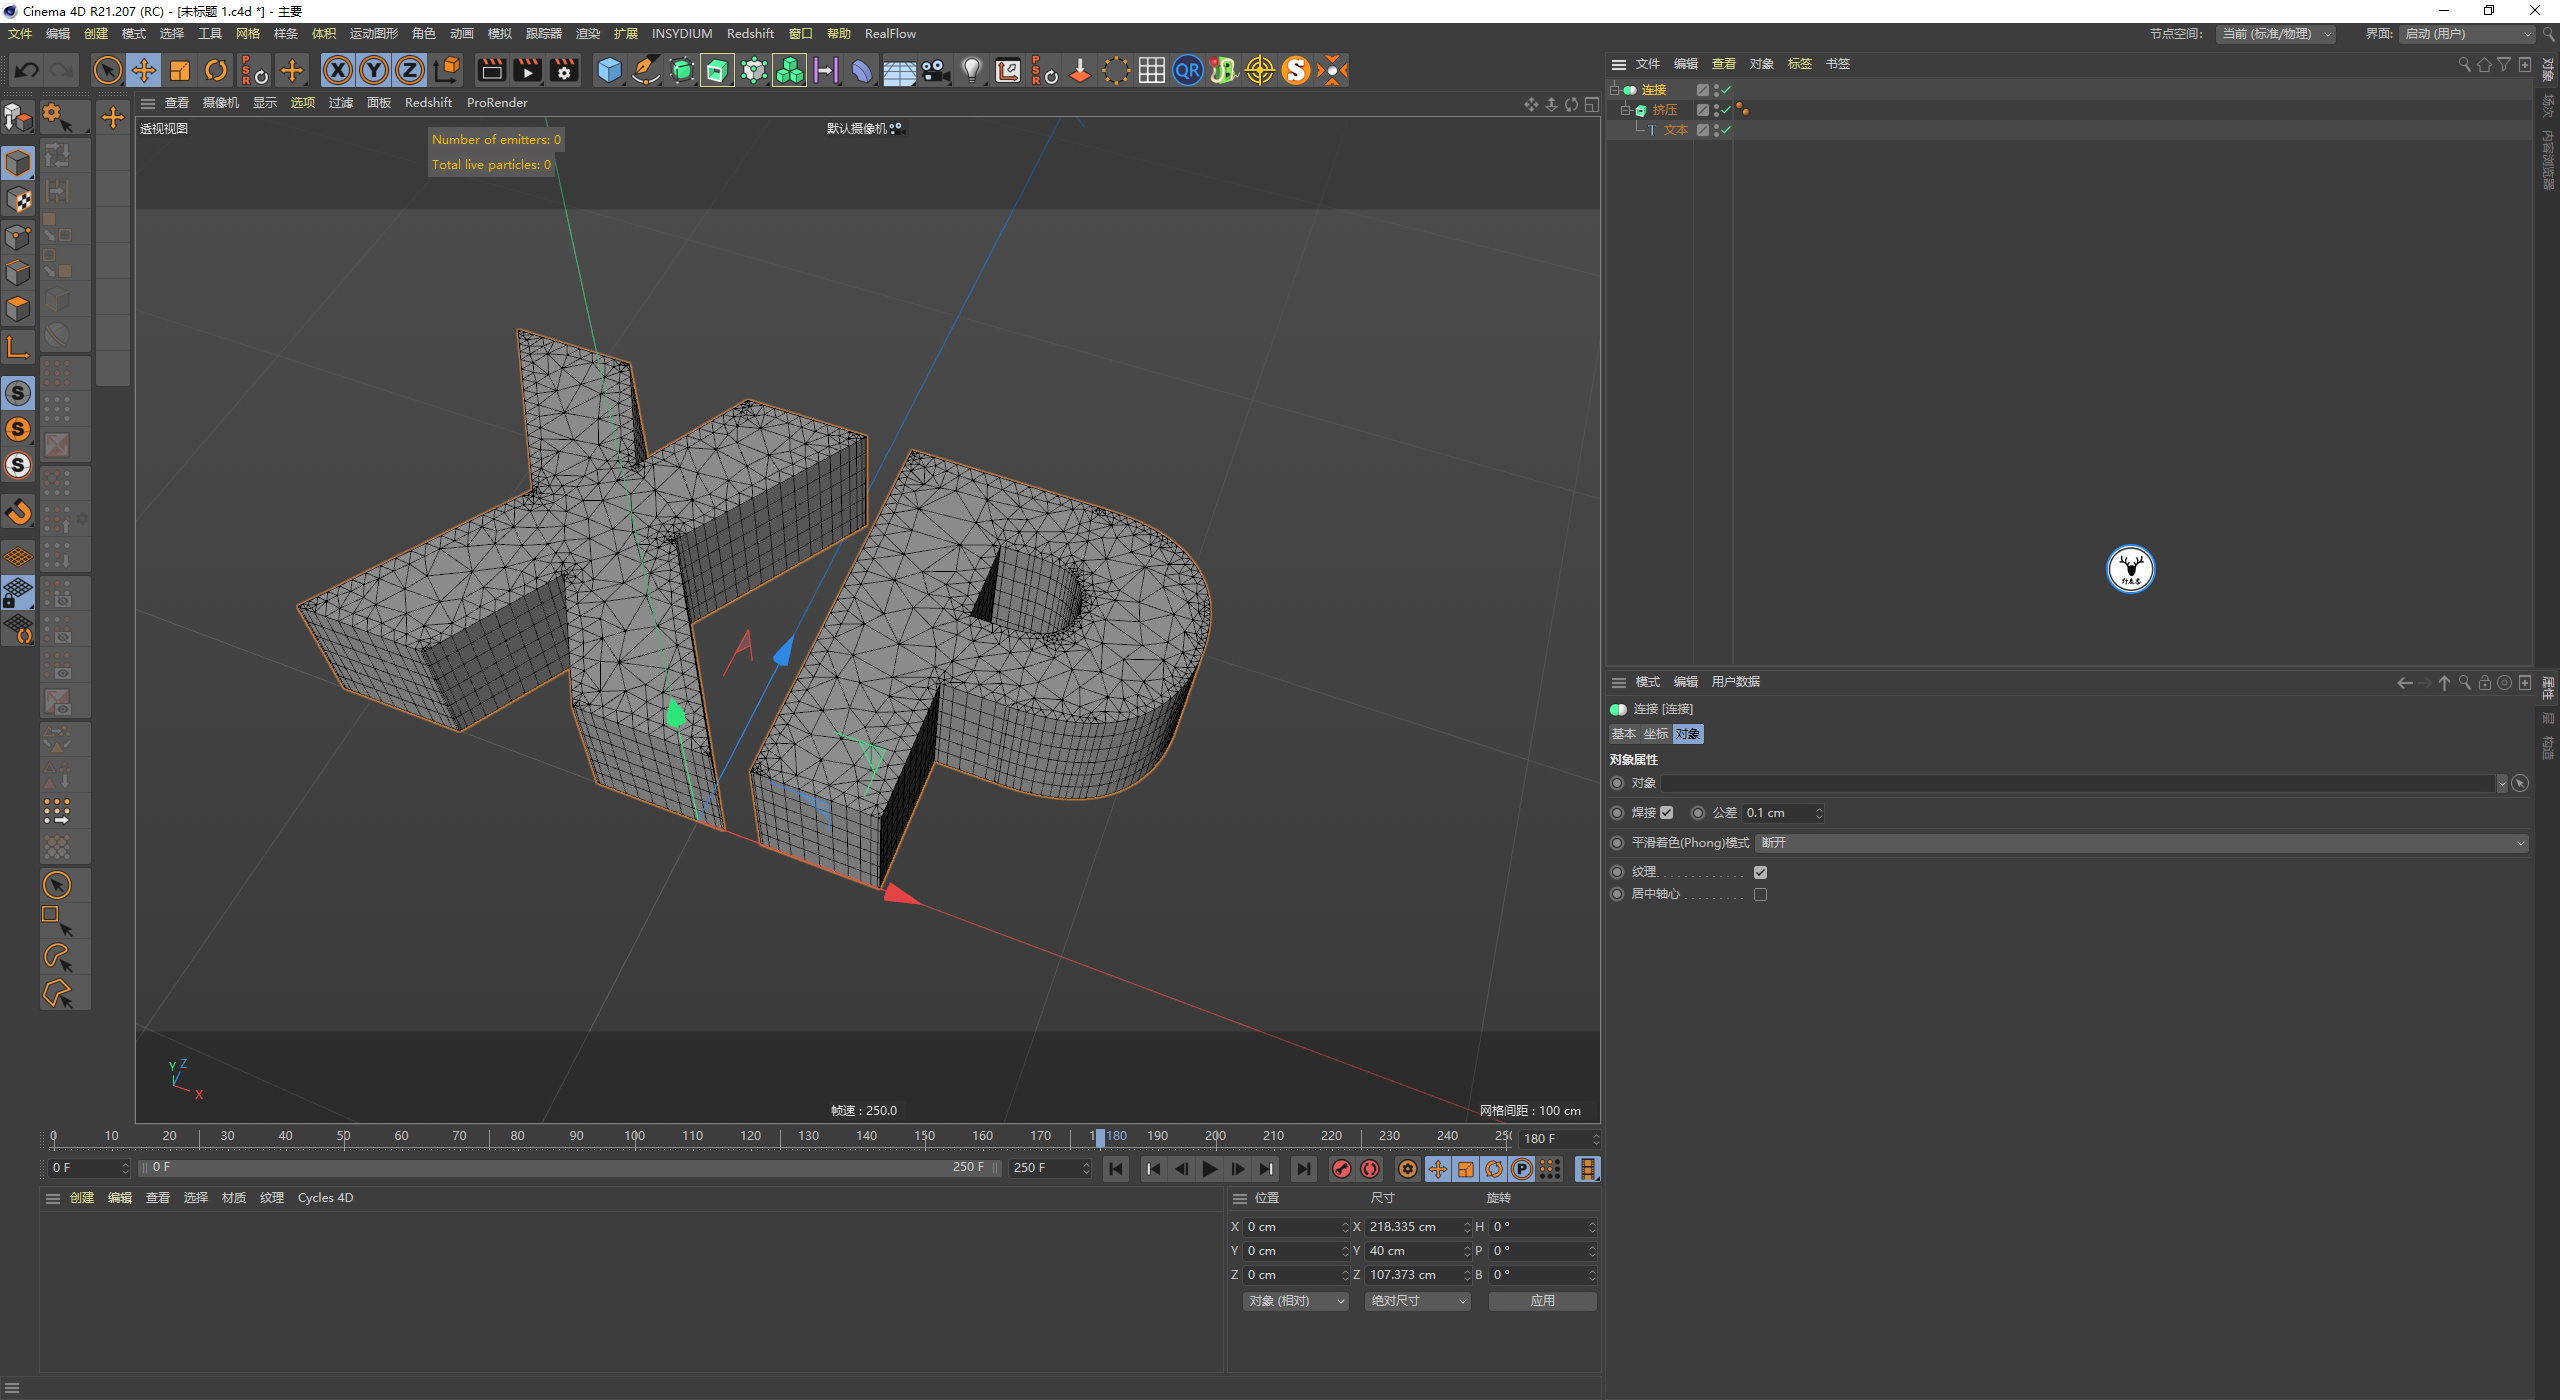
Task: Open the Spline Pen tool
Action: point(646,70)
